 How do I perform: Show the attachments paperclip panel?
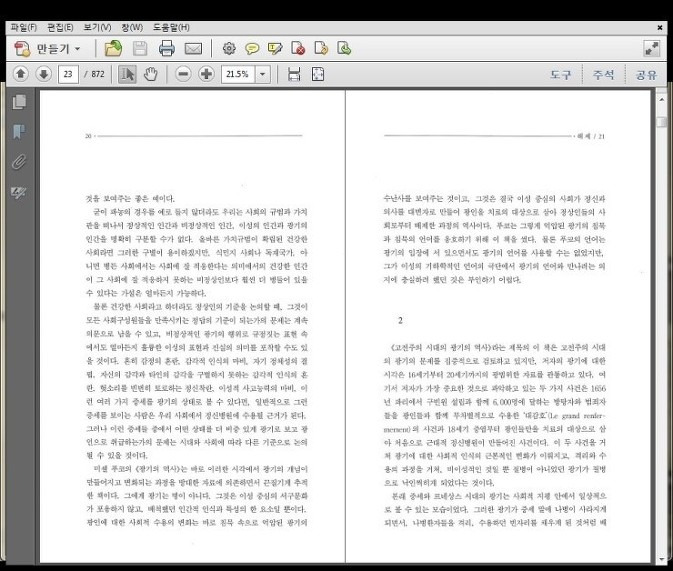19,162
